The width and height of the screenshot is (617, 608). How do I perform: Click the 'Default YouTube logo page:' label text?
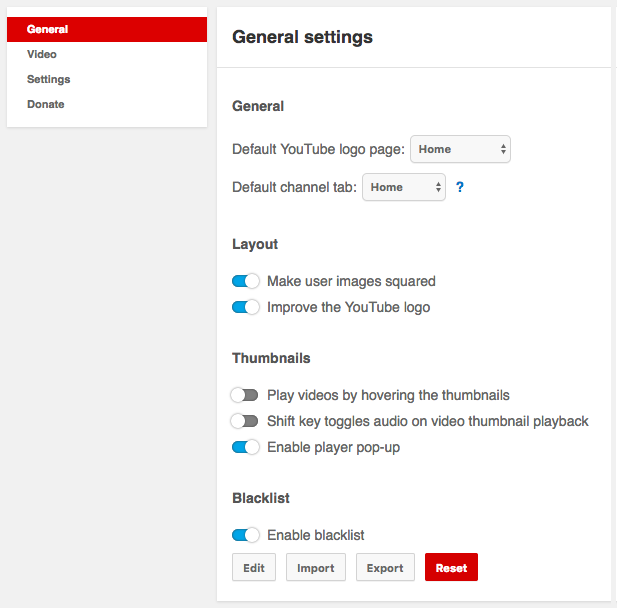pos(318,149)
